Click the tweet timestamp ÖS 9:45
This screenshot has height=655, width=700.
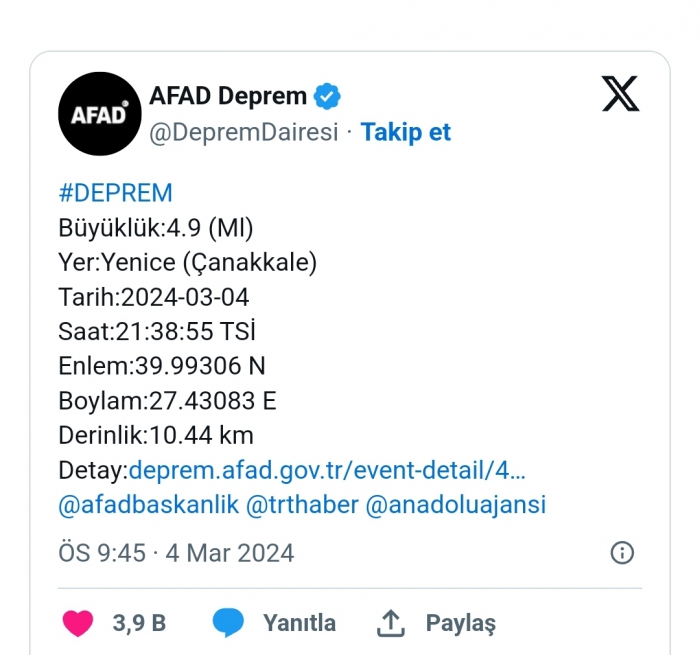click(x=176, y=553)
